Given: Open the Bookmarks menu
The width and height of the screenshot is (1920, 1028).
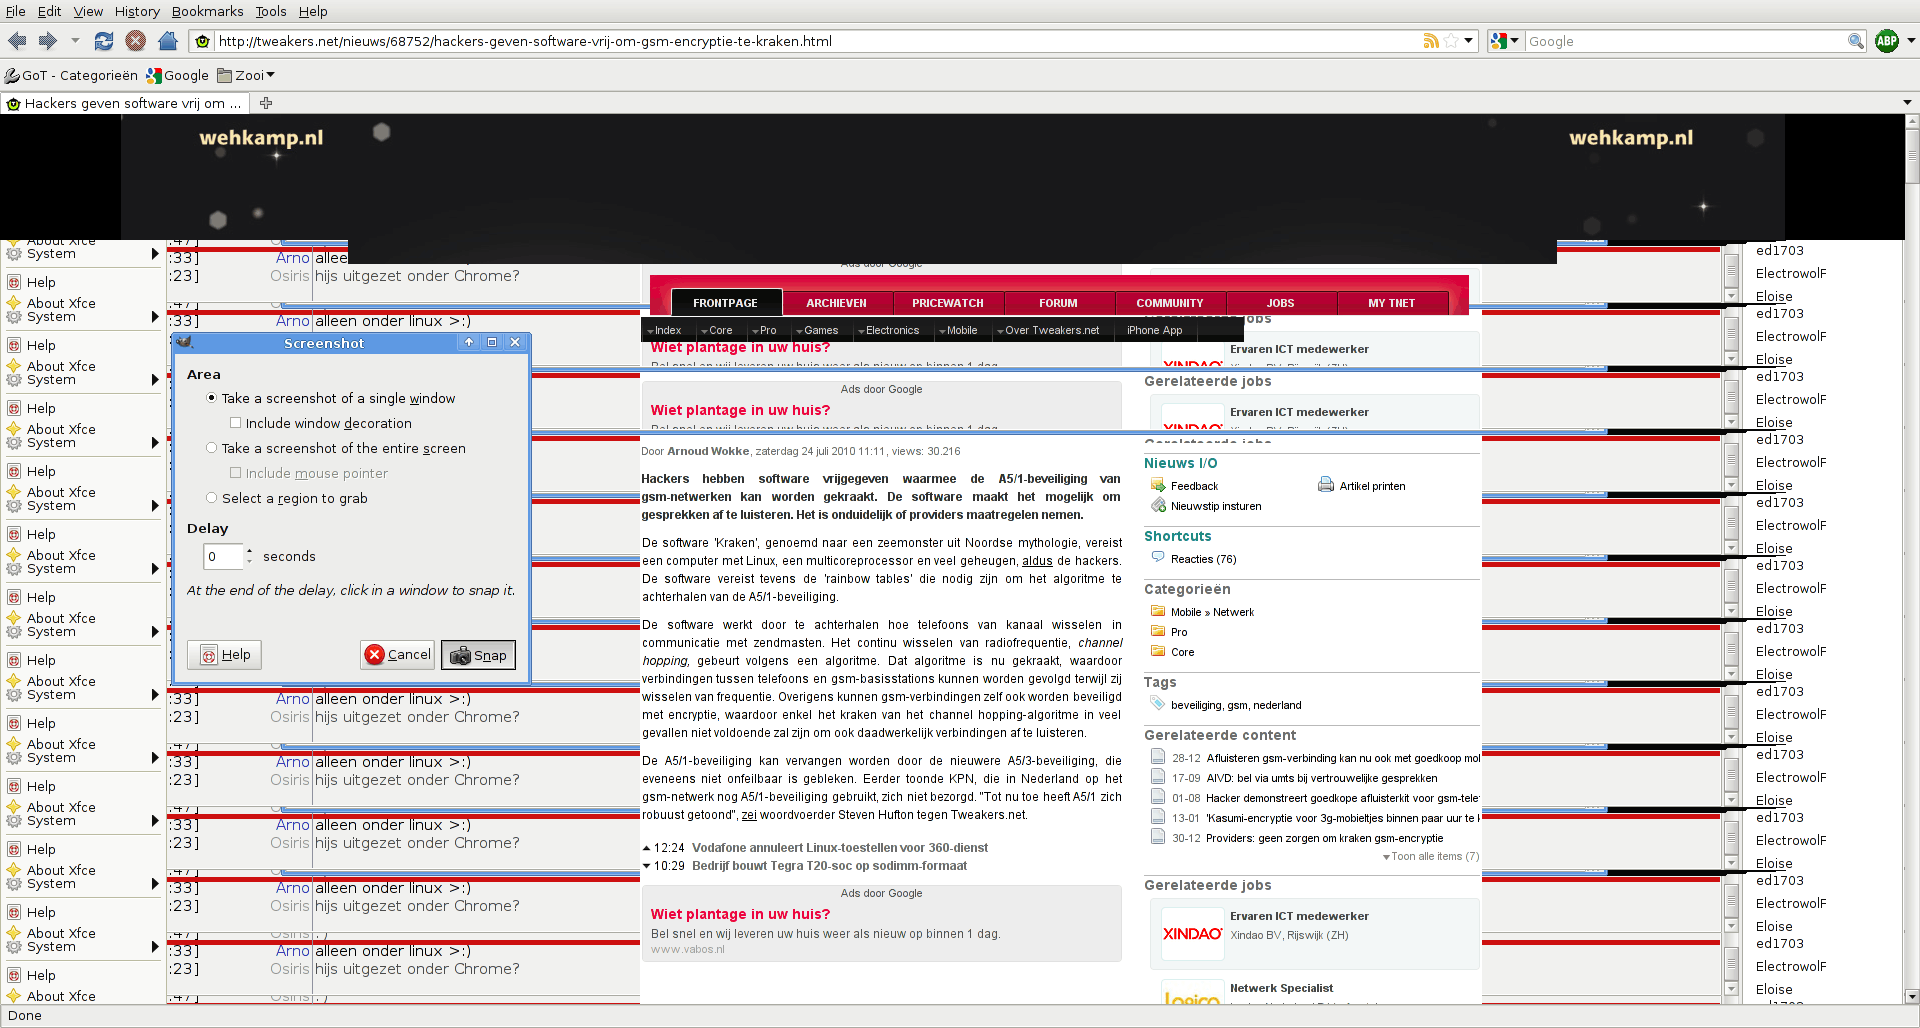Looking at the screenshot, I should tap(207, 11).
